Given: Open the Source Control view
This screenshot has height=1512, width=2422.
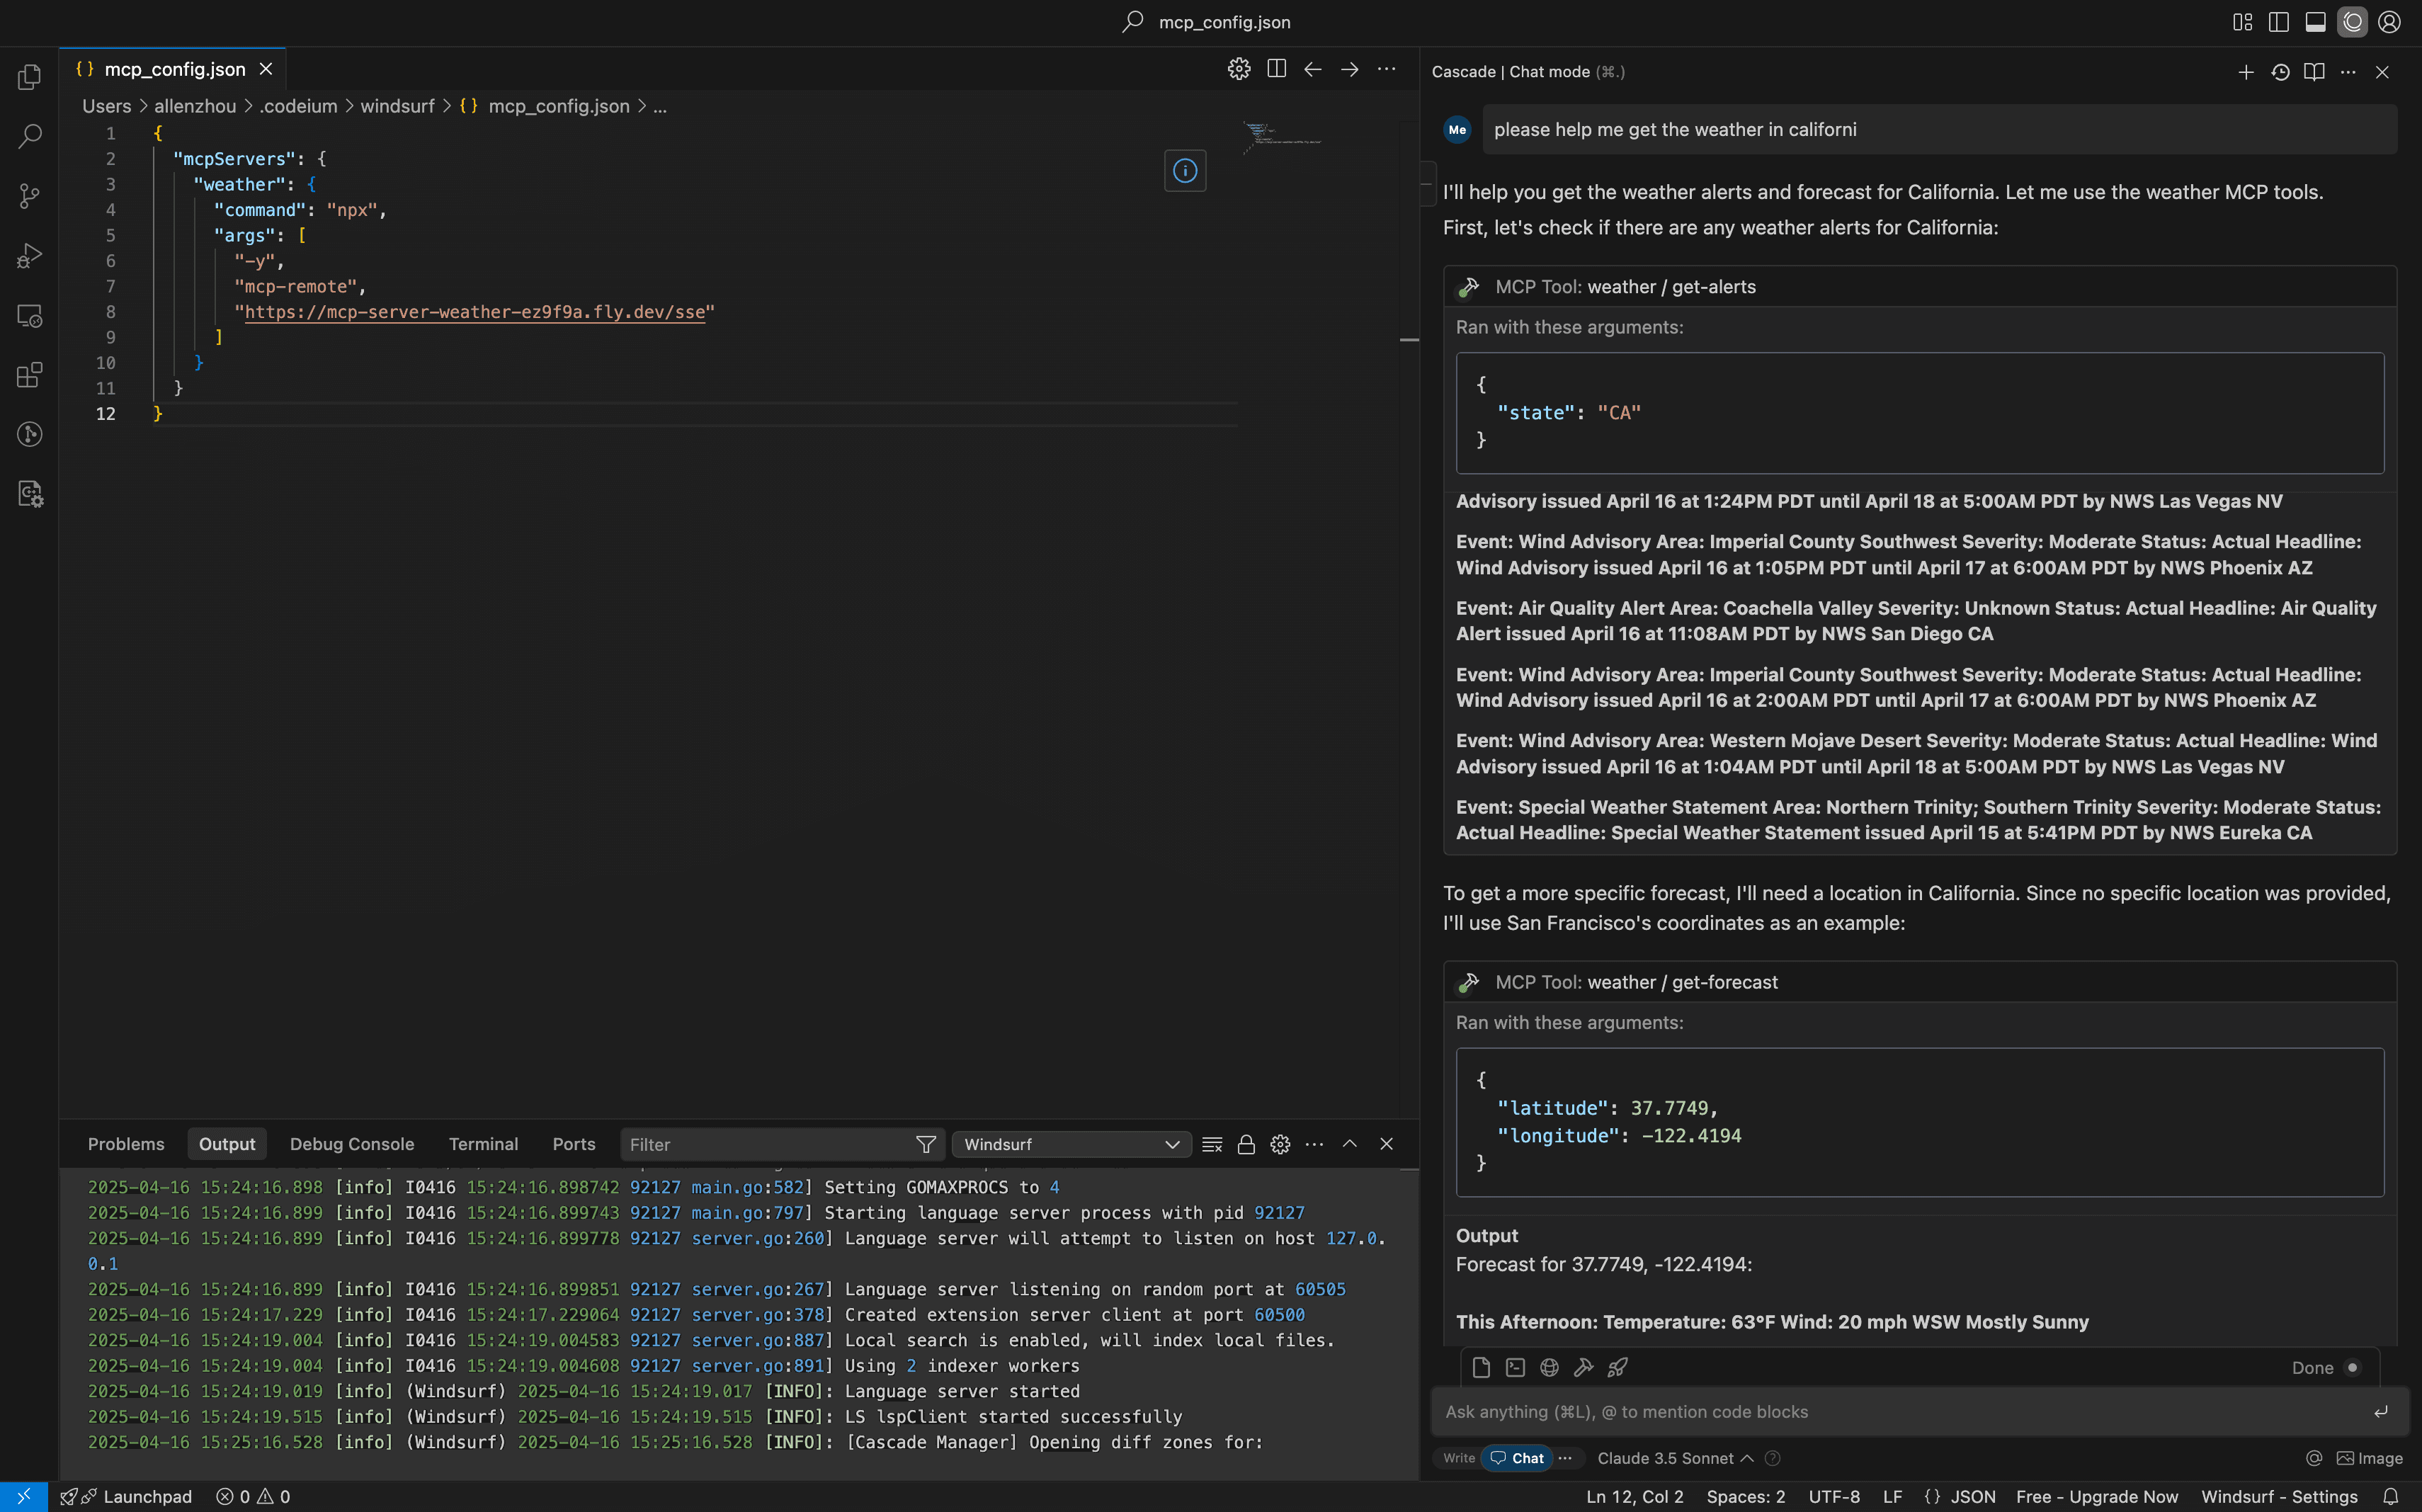Looking at the screenshot, I should click(x=29, y=196).
